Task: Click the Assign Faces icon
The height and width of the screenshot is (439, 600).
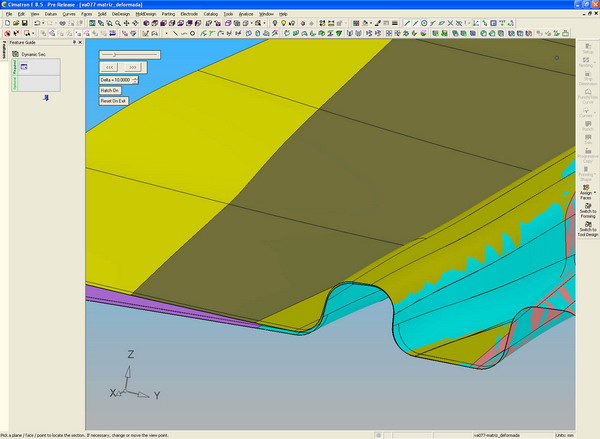Action: point(587,187)
